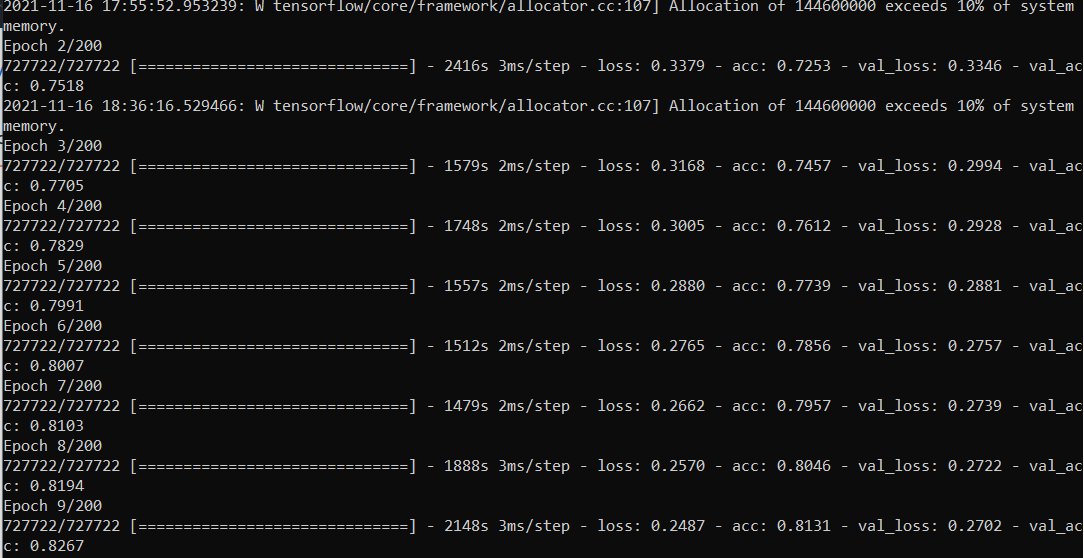Click the loss value 0.2662

(678, 407)
